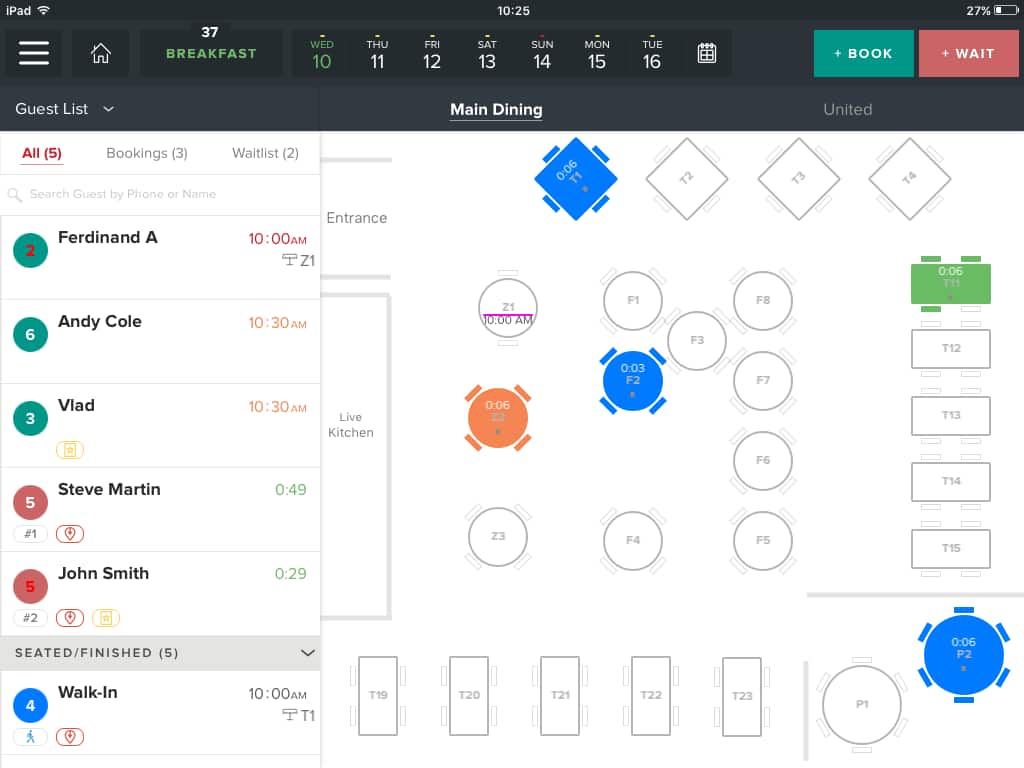Collapse the Seated/Finished section
Viewport: 1024px width, 768px height.
pos(307,653)
